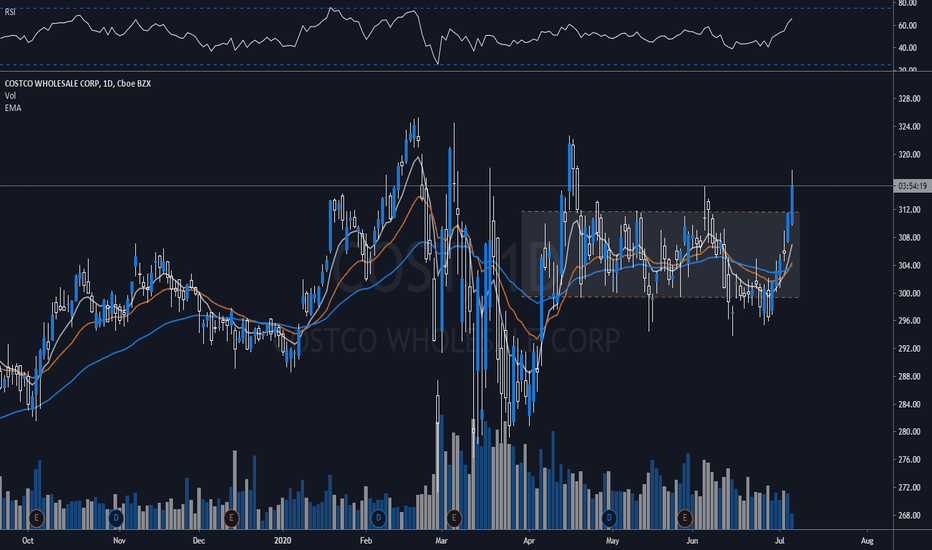Click the May time axis label
932x550 pixels.
pyautogui.click(x=612, y=541)
